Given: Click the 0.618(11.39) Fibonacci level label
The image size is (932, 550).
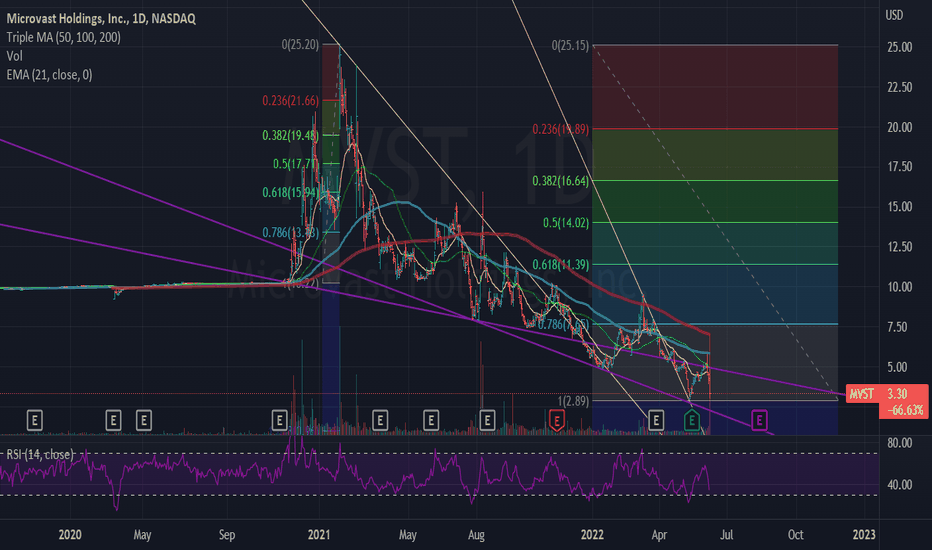Looking at the screenshot, I should click(x=561, y=265).
